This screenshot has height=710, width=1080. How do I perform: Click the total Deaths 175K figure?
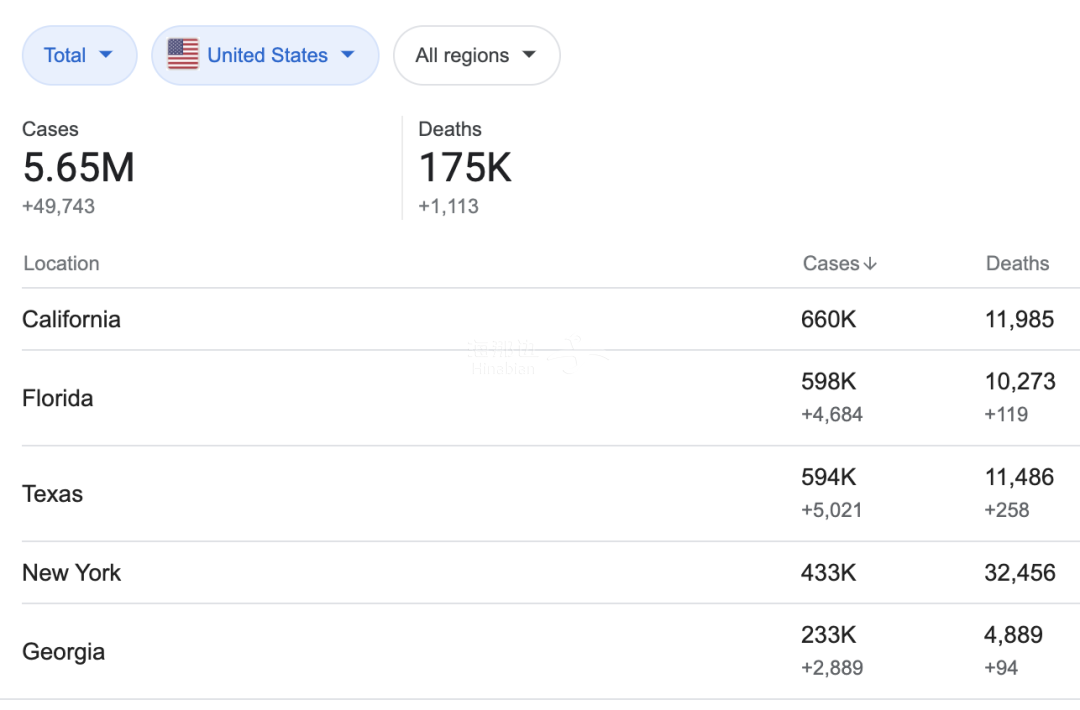pyautogui.click(x=465, y=167)
